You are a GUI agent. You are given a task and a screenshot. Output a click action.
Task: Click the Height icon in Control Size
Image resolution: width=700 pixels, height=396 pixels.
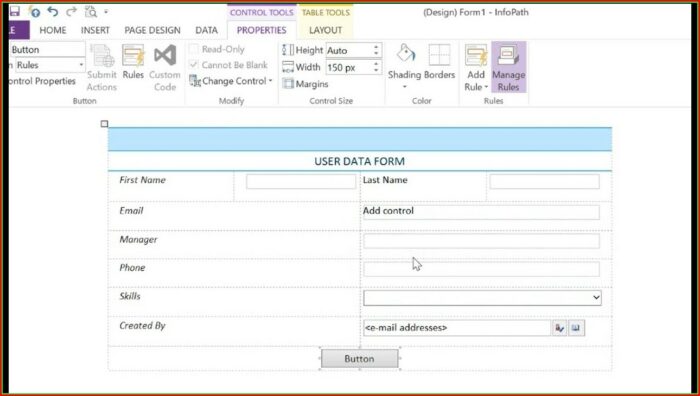click(x=288, y=50)
